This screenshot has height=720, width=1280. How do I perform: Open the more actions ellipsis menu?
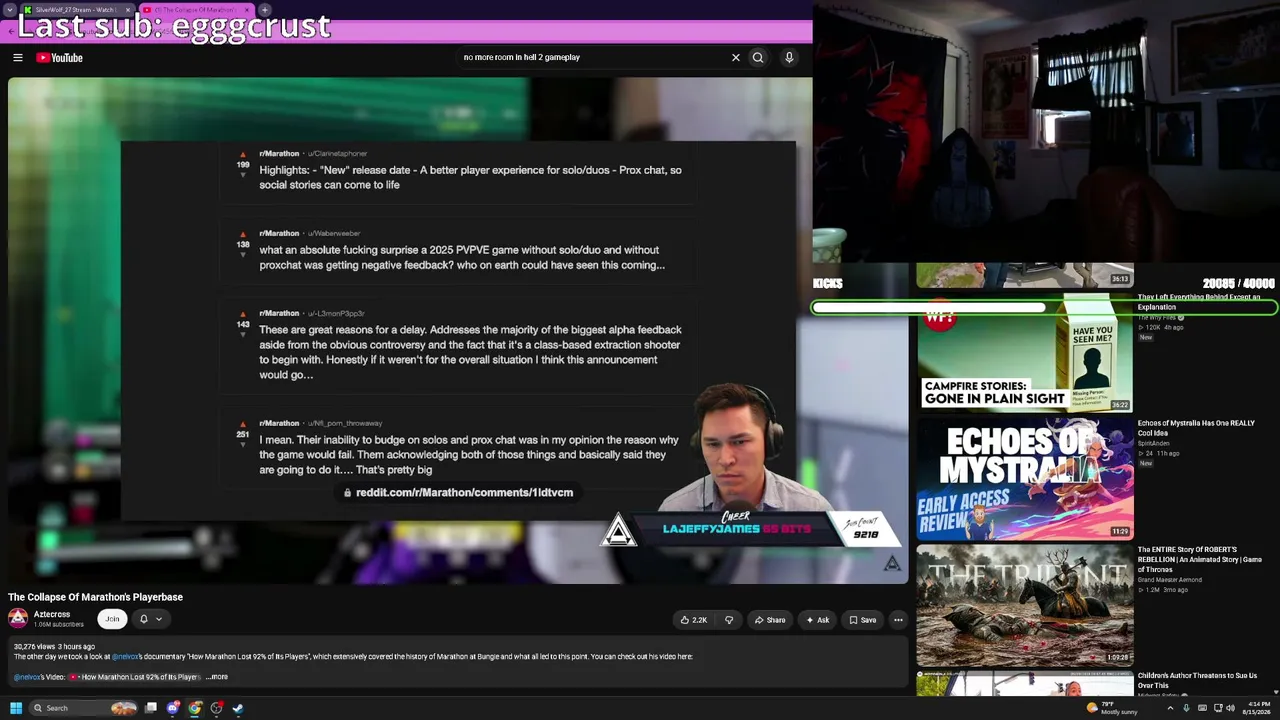(898, 620)
